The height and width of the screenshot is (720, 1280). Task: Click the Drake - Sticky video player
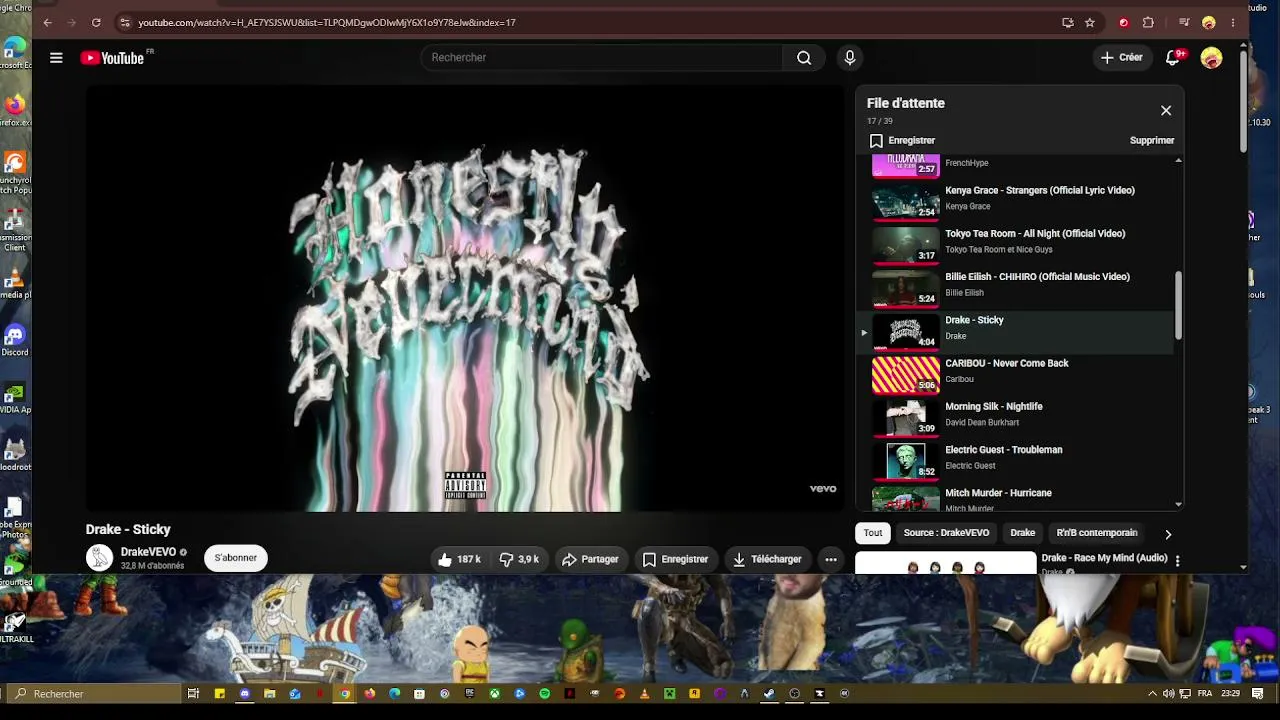tap(466, 298)
